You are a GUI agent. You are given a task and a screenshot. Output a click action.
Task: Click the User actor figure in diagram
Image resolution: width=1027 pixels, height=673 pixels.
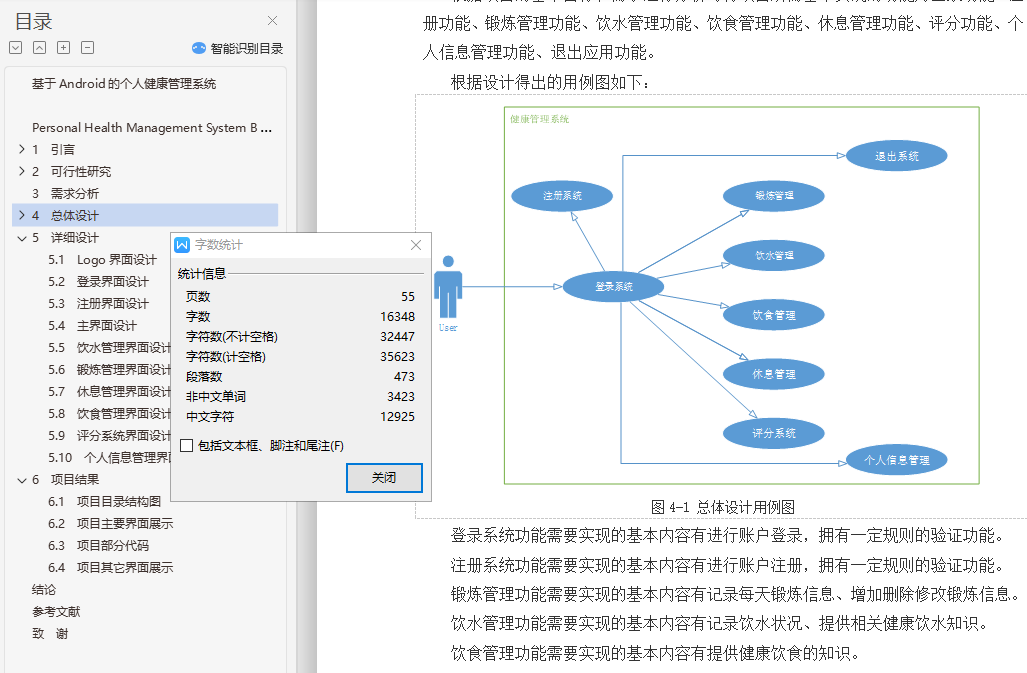click(x=448, y=288)
